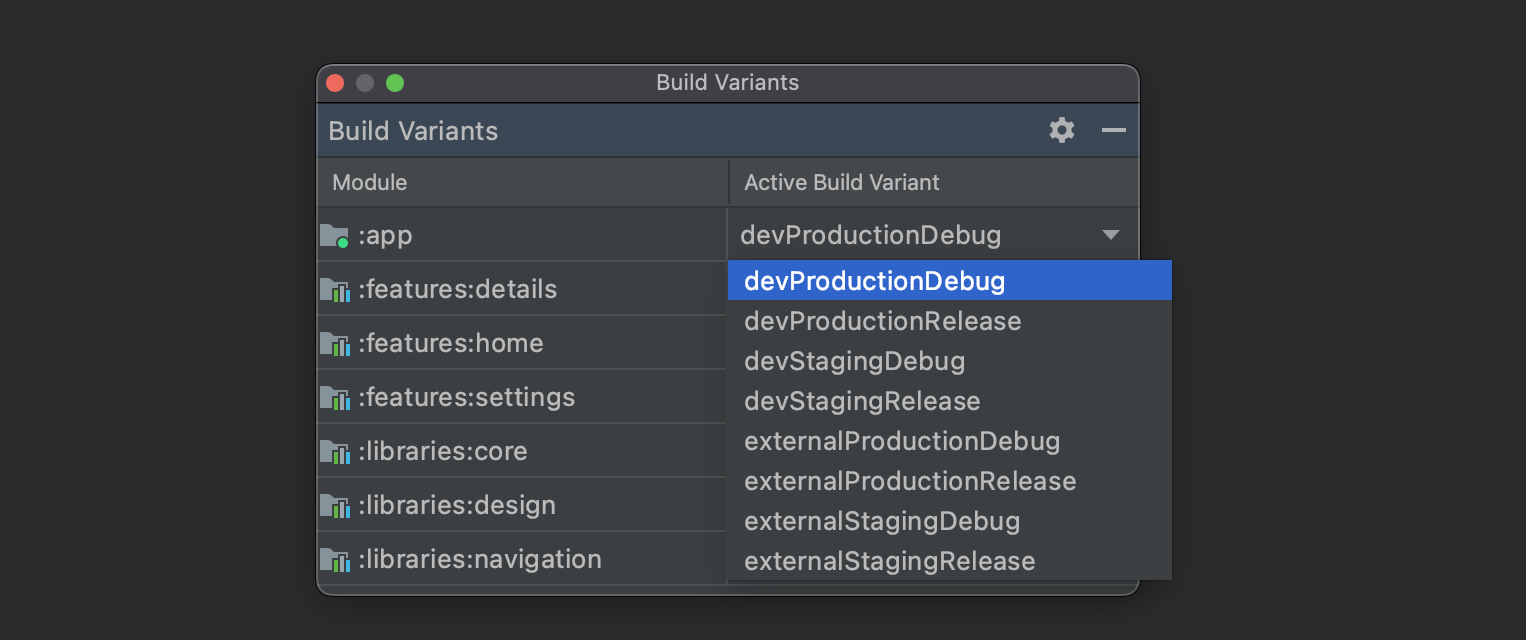Select devProductionDebug in the dropdown list
This screenshot has height=640, width=1526.
[875, 281]
